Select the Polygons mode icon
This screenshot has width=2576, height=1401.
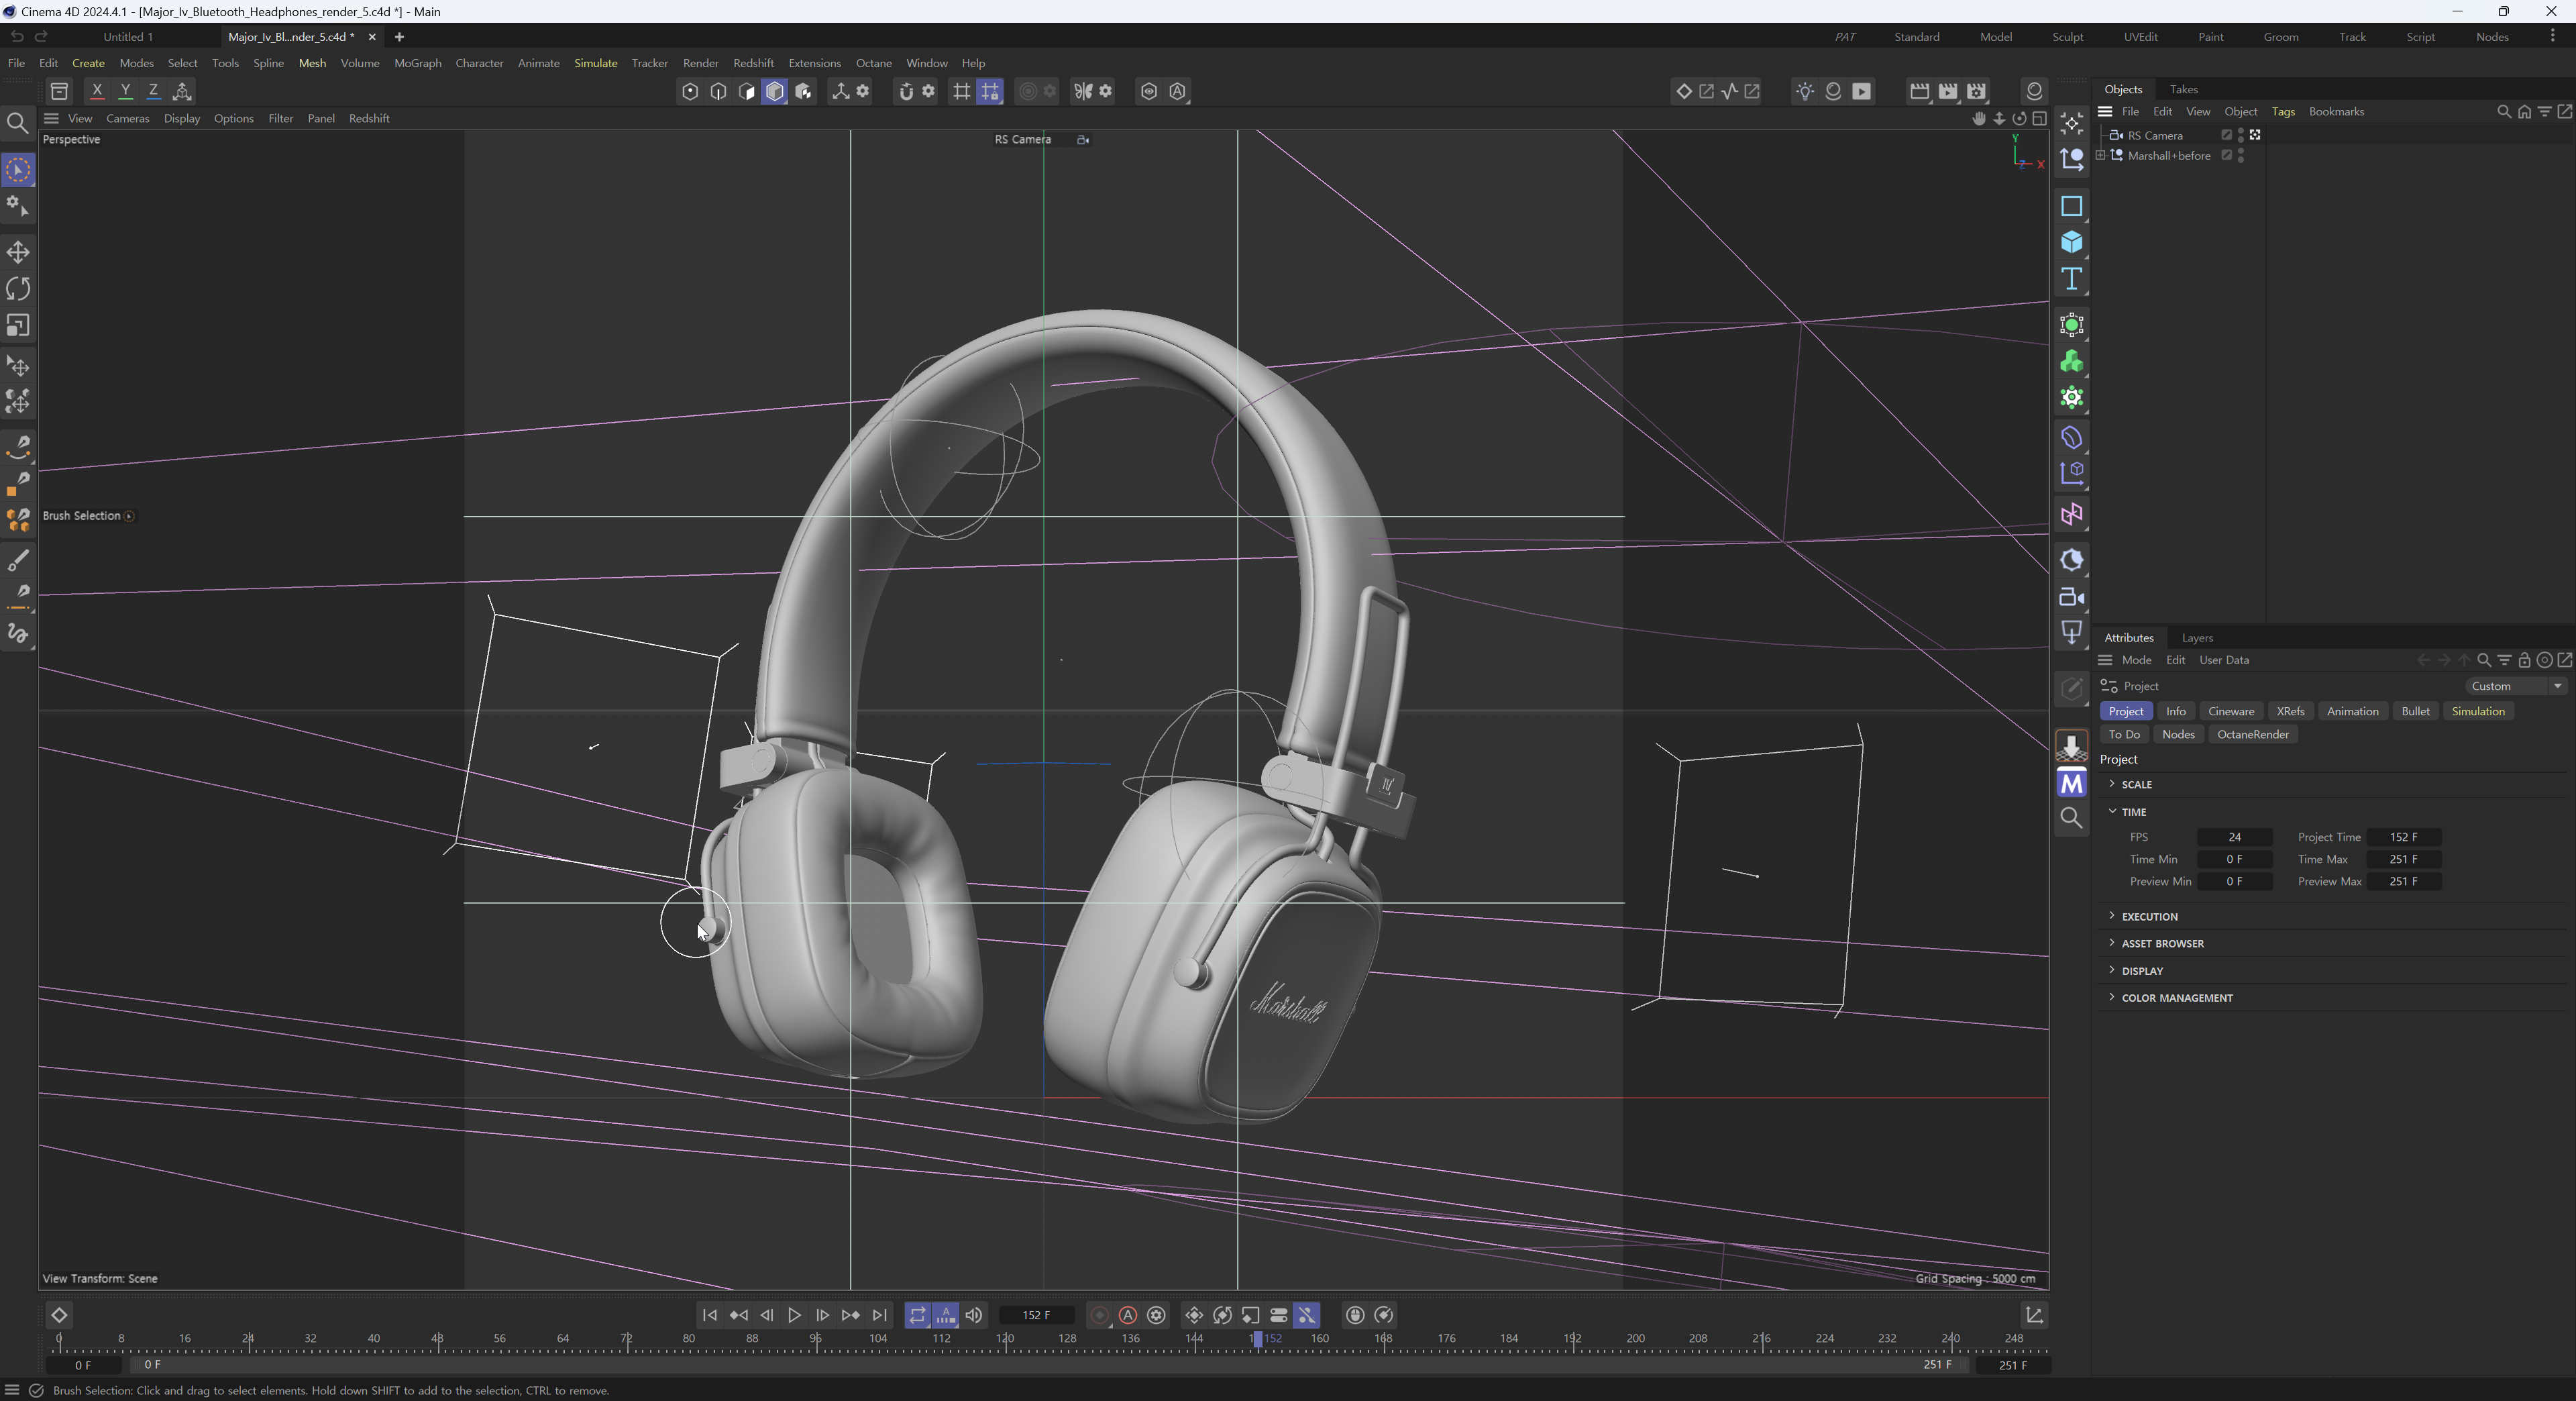point(747,91)
